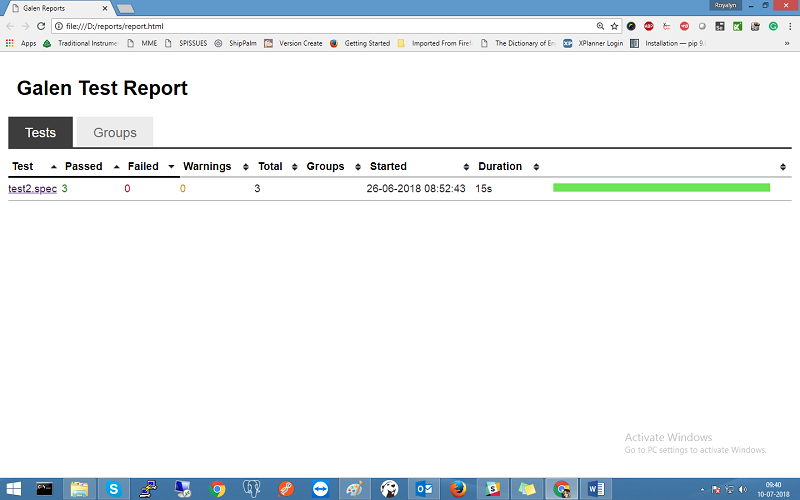Viewport: 800px width, 500px height.
Task: Sort the table by Started column
Action: pos(388,166)
